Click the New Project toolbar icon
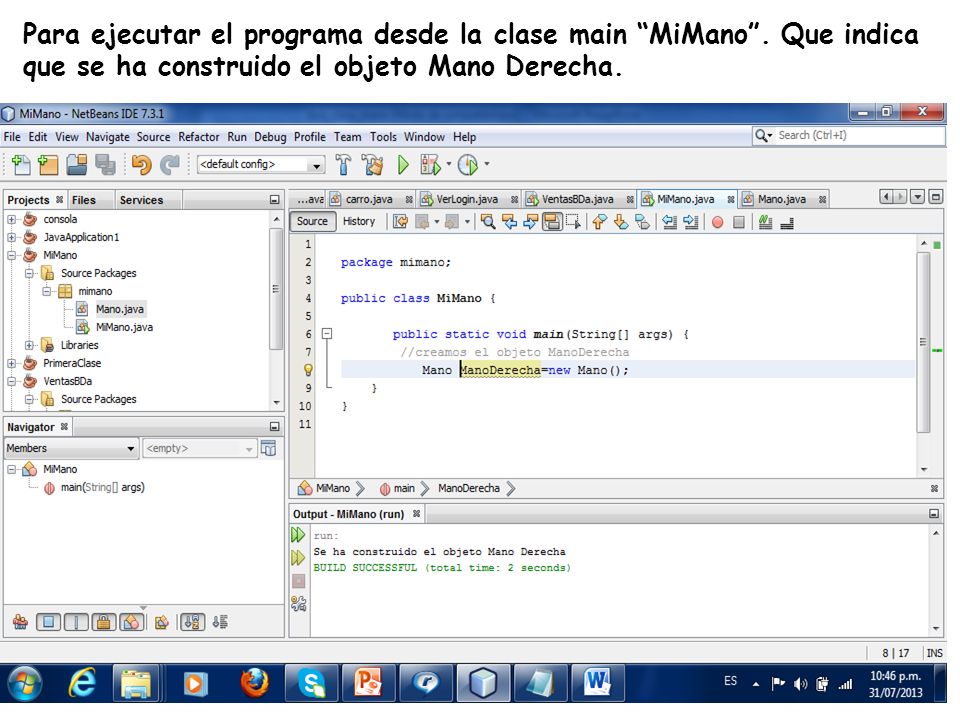This screenshot has width=960, height=720. [48, 164]
